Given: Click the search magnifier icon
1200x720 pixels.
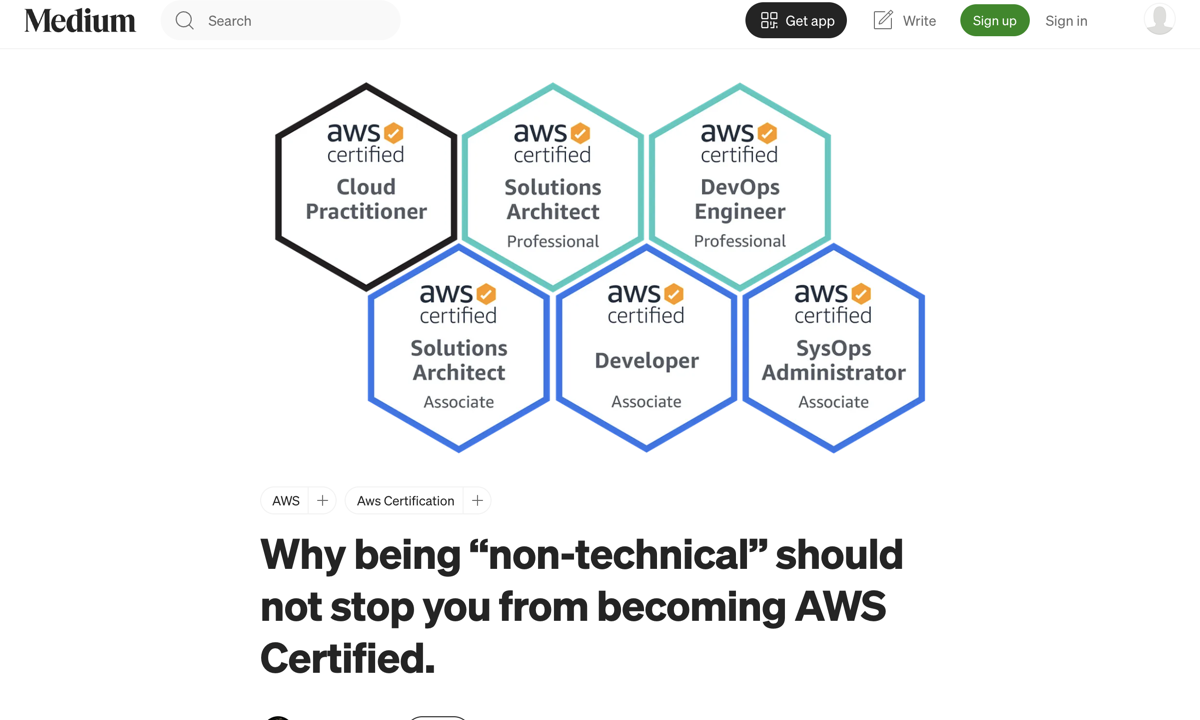Looking at the screenshot, I should point(185,20).
